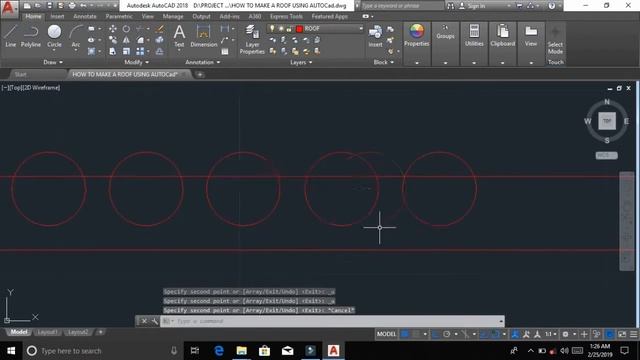Click the View panel button
The width and height of the screenshot is (640, 360).
tap(531, 35)
